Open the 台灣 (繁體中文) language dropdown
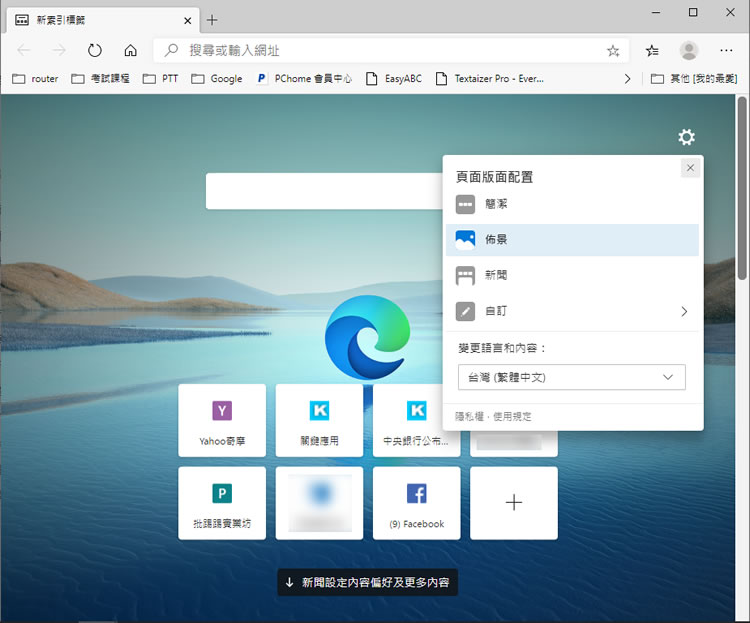Image resolution: width=750 pixels, height=623 pixels. click(x=572, y=378)
